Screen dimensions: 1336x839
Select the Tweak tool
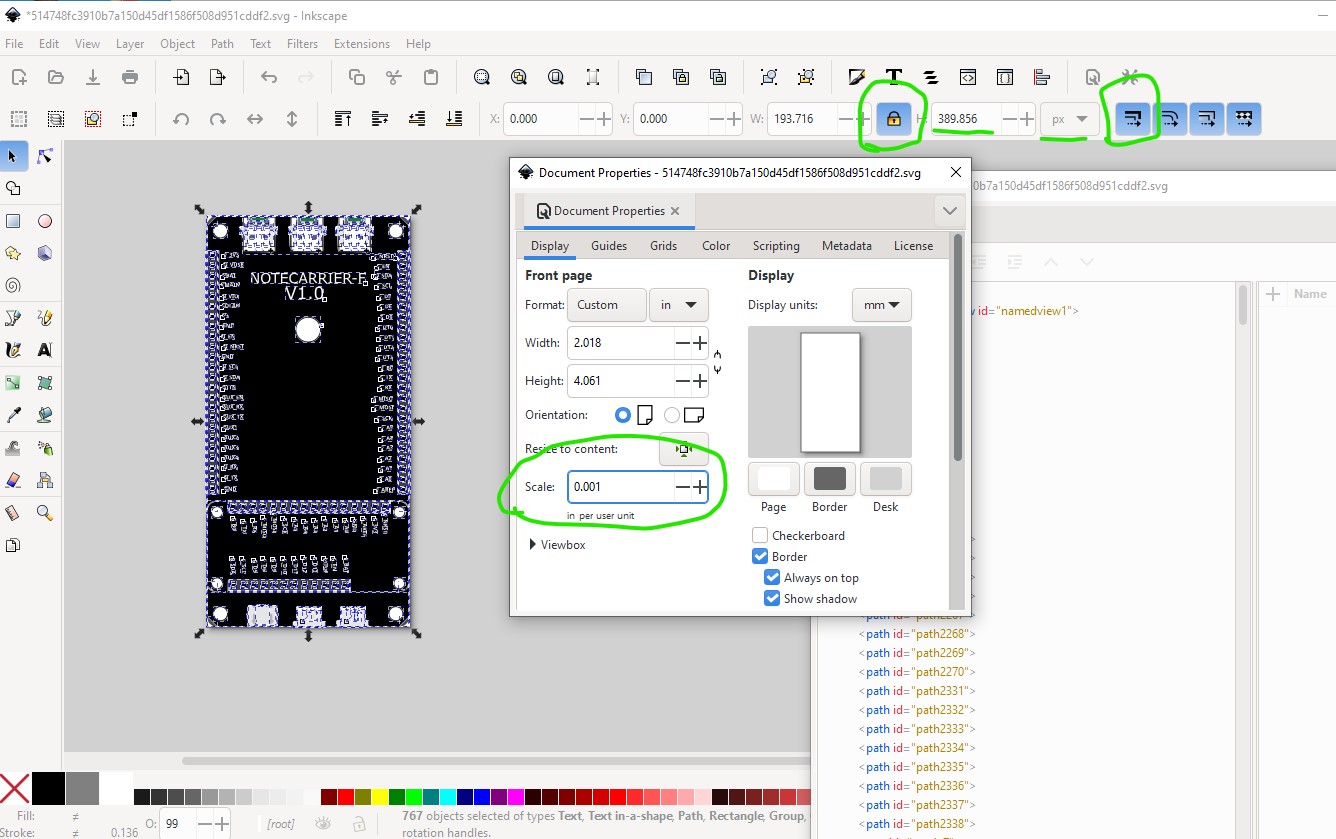(x=13, y=448)
